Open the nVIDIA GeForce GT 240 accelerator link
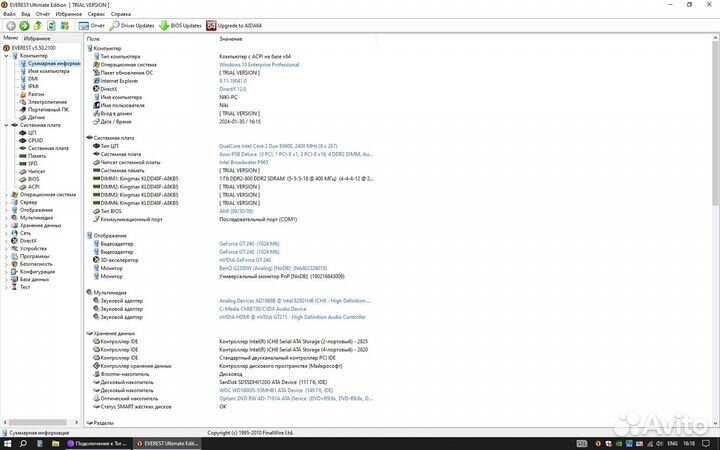Image resolution: width=720 pixels, height=450 pixels. [245, 260]
